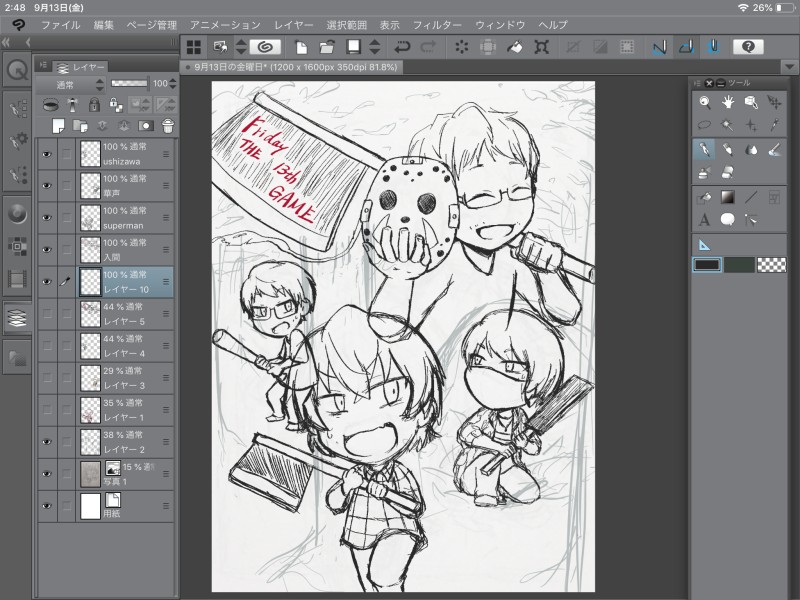
Task: Click the create layer mask icon
Action: (146, 125)
